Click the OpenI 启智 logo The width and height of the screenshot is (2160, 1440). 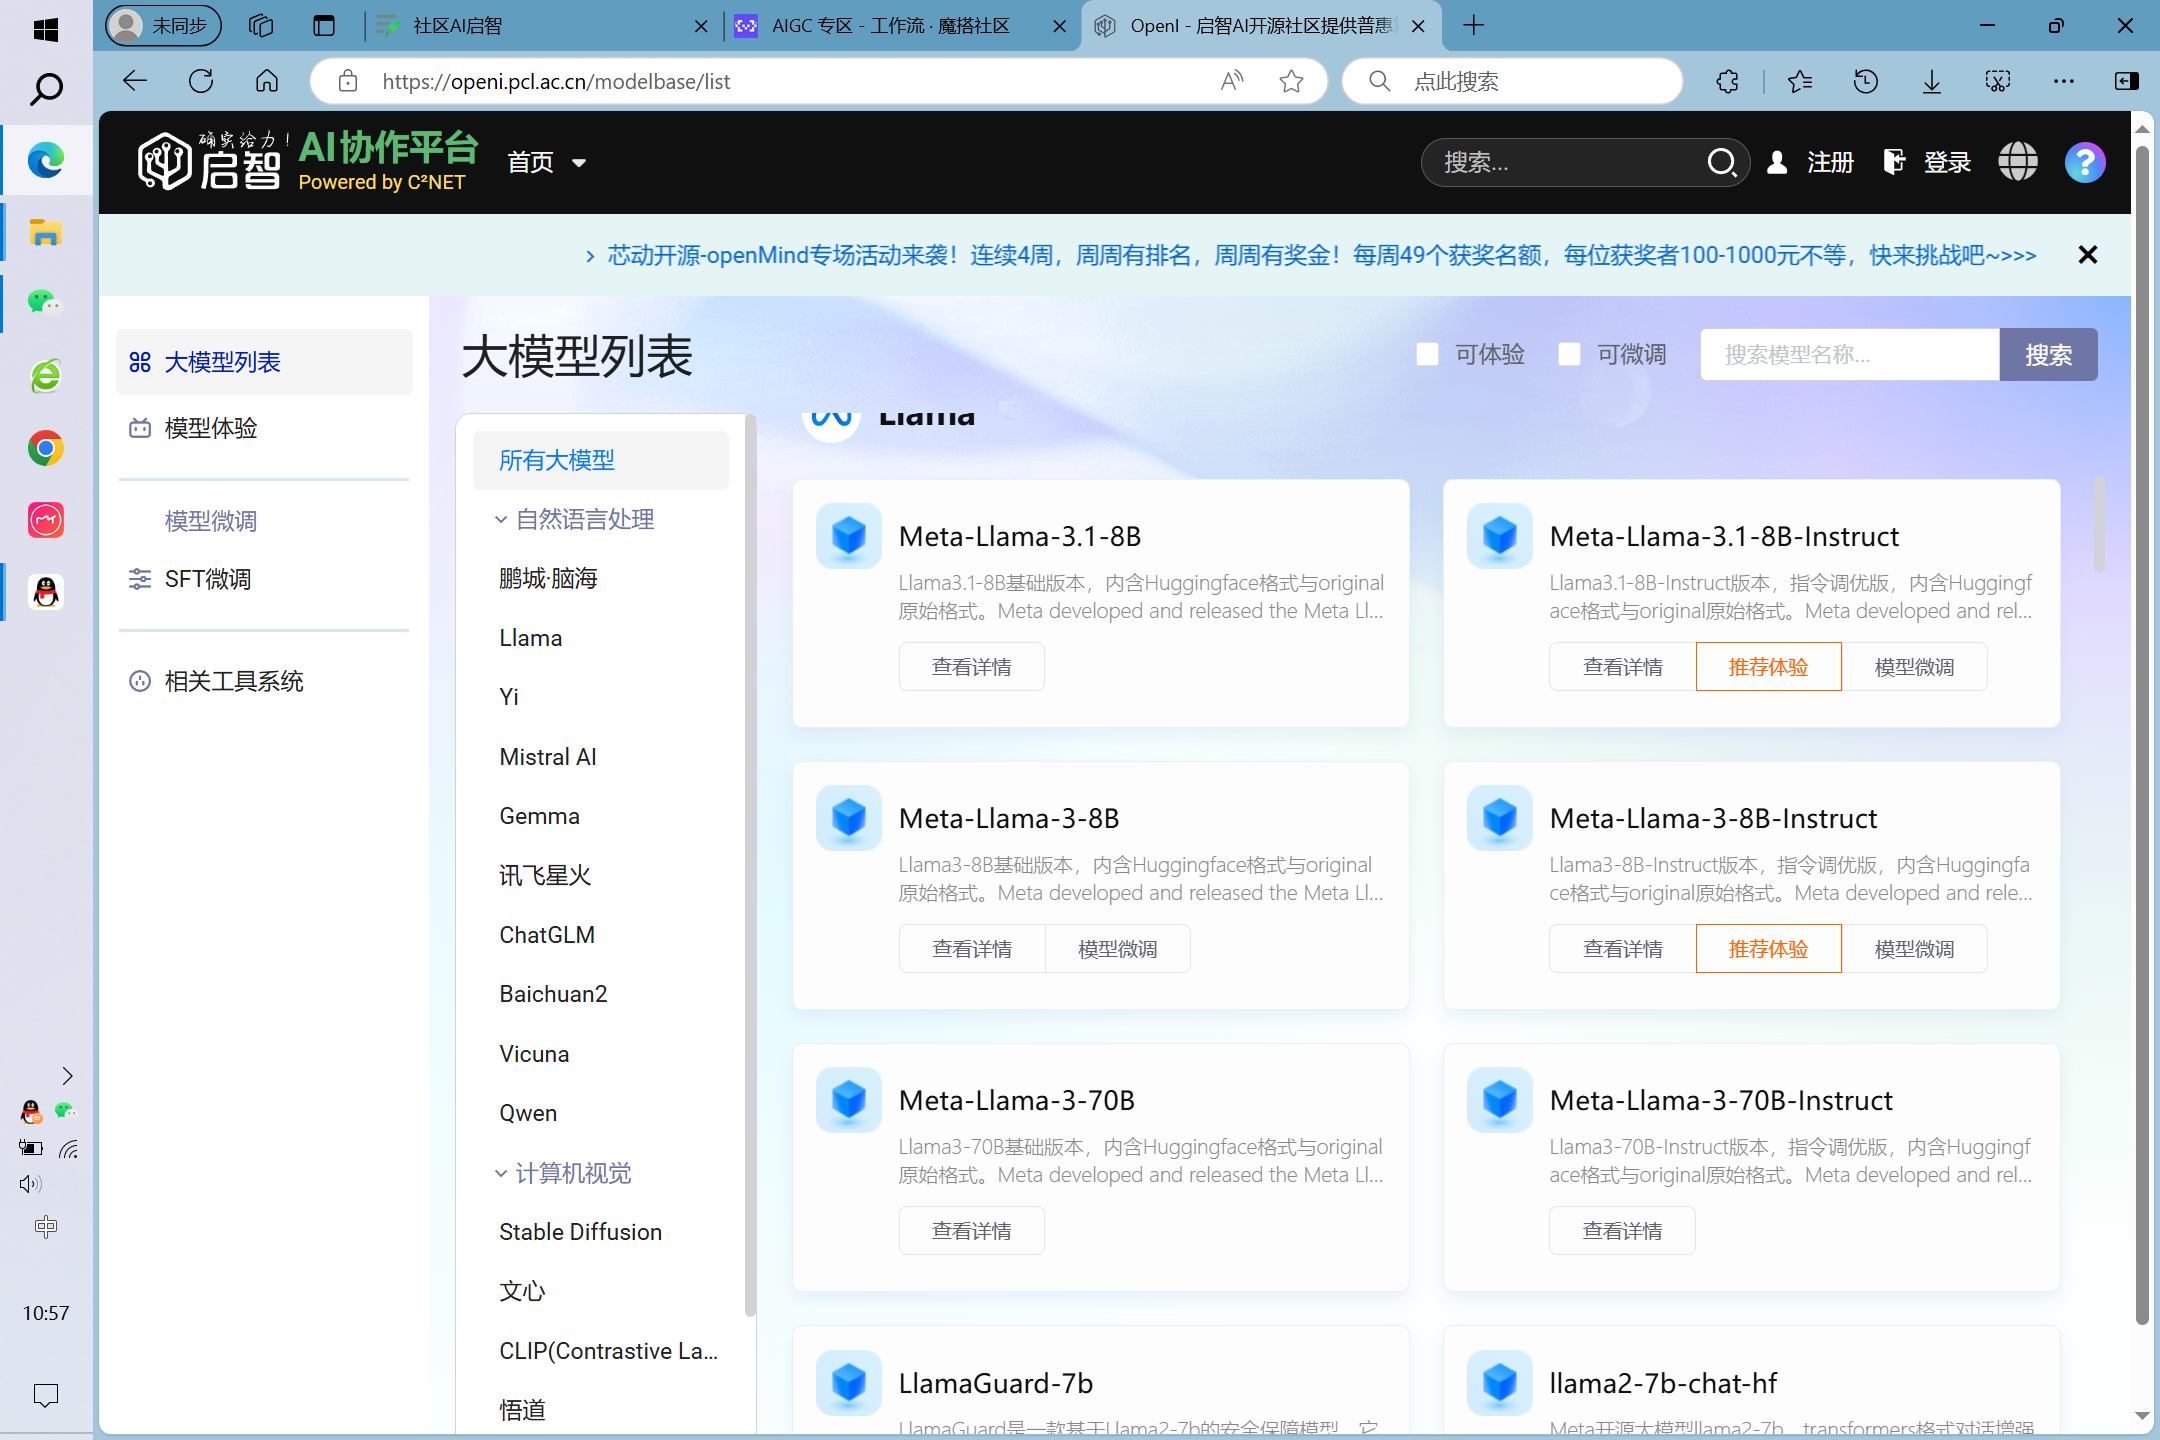pyautogui.click(x=210, y=160)
